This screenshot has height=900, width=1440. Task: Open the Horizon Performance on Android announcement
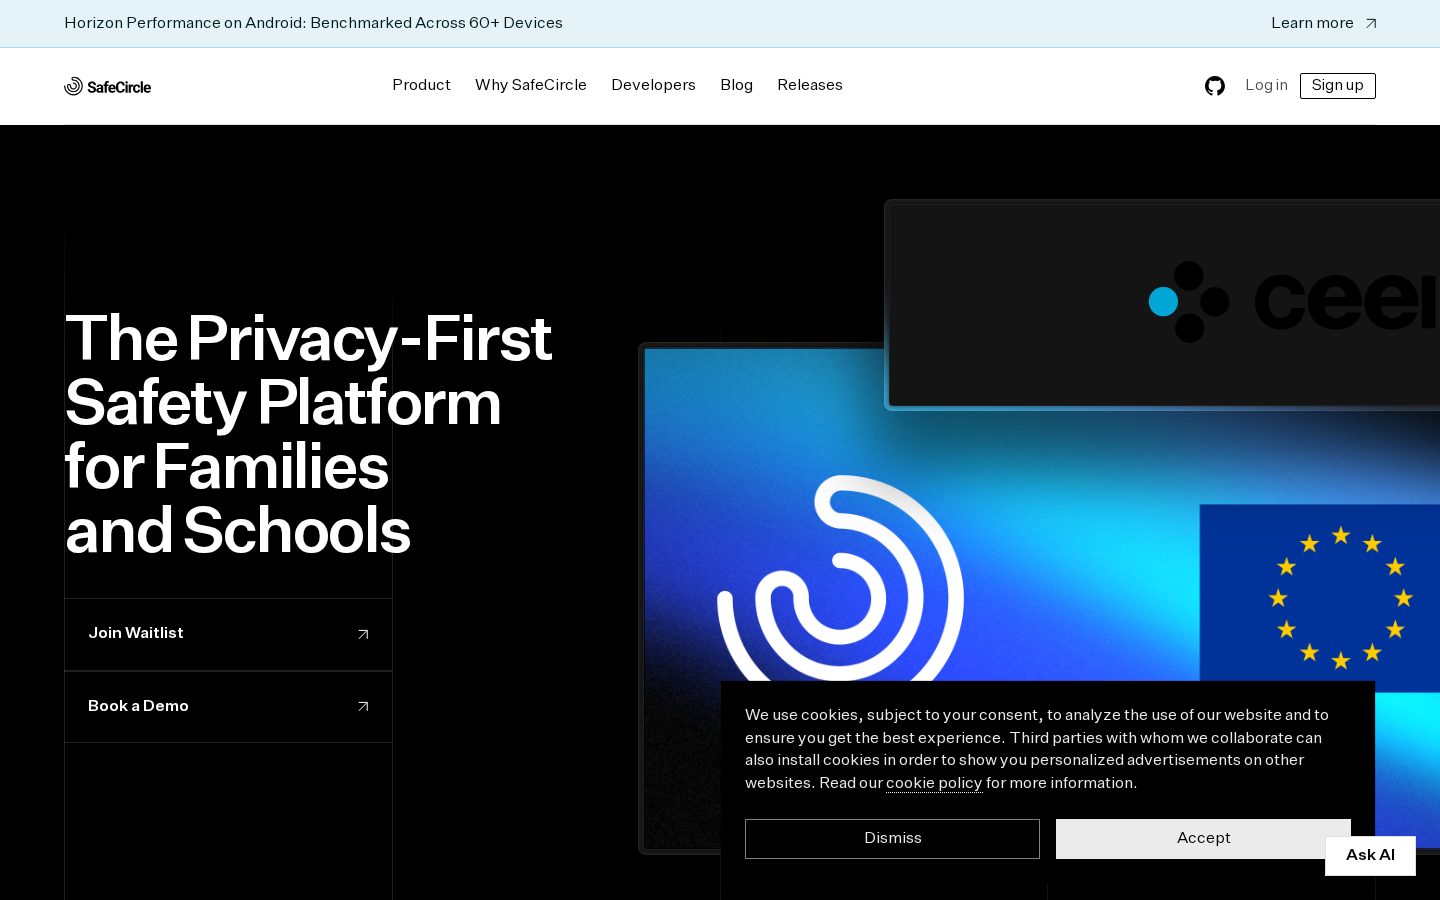[x=313, y=23]
